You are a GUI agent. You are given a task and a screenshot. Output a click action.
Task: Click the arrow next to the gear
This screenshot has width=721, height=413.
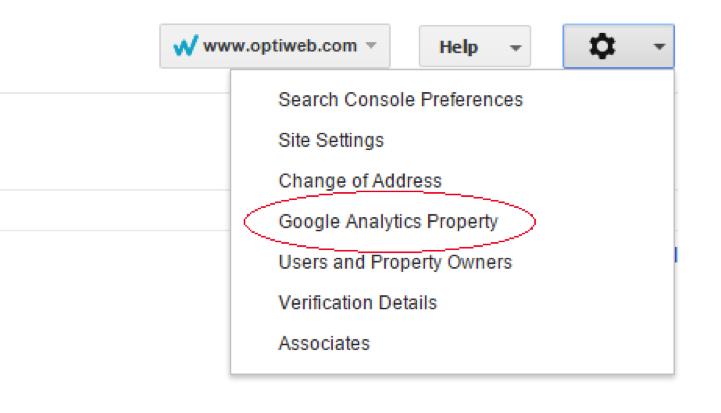[658, 46]
